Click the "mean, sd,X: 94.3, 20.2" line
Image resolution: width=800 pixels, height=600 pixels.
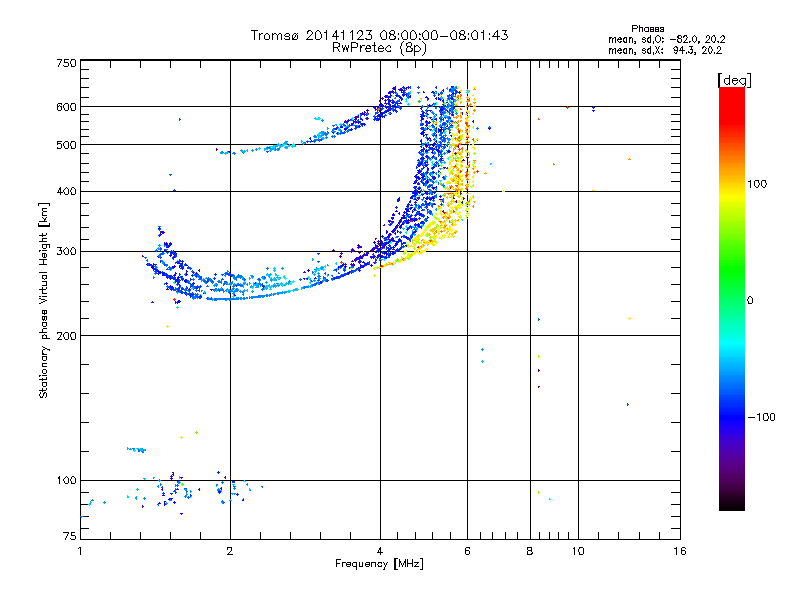point(665,50)
